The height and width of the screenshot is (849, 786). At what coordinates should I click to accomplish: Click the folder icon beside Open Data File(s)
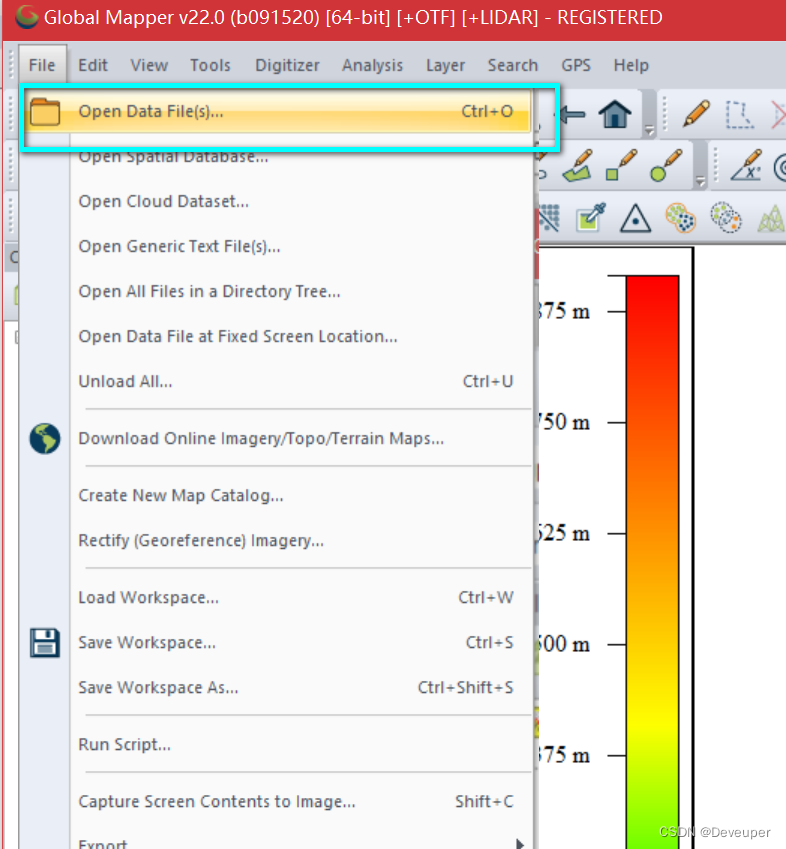tap(44, 112)
